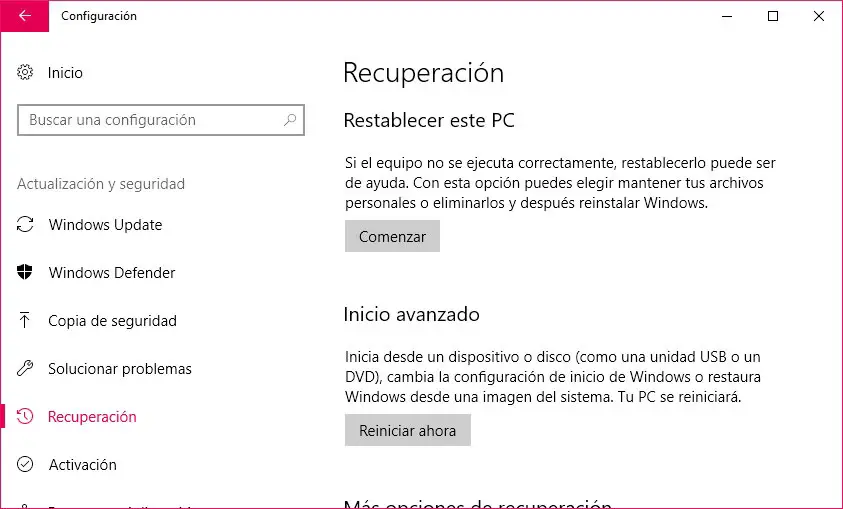Image resolution: width=843 pixels, height=509 pixels.
Task: Click the Inicio gear icon
Action: (x=26, y=73)
